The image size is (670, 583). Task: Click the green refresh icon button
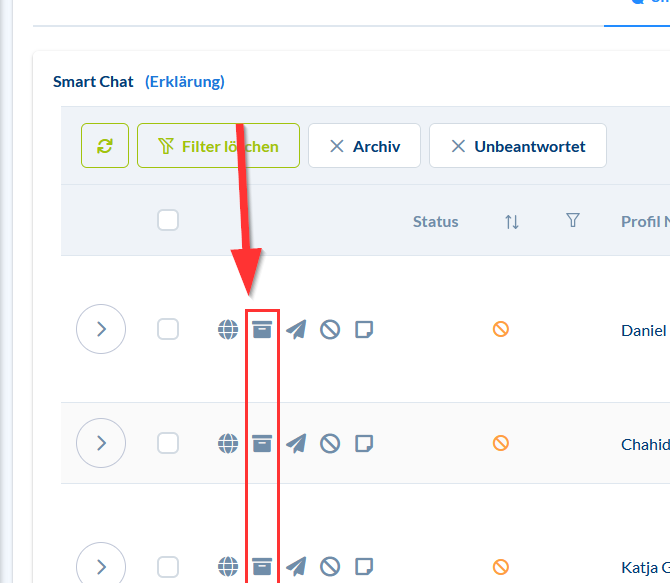tap(105, 146)
